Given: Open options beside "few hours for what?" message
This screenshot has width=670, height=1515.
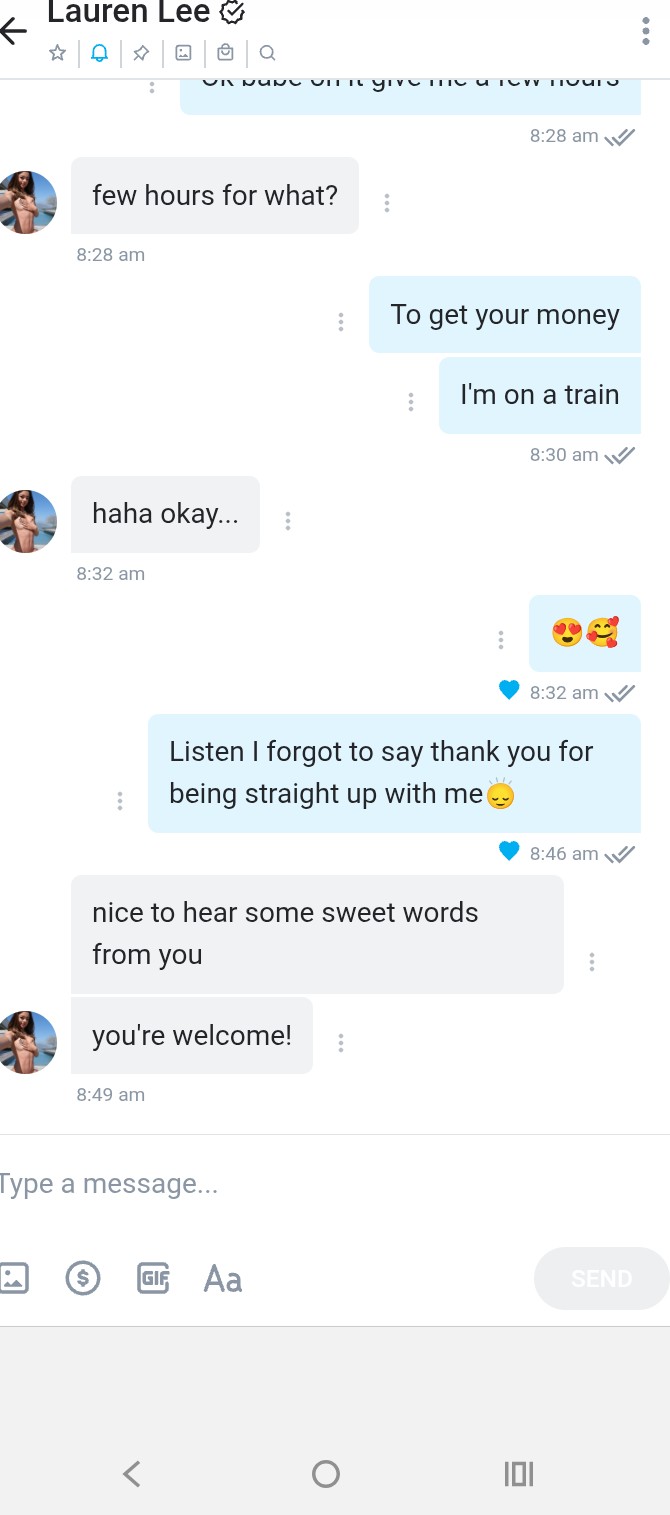Looking at the screenshot, I should click(x=387, y=202).
